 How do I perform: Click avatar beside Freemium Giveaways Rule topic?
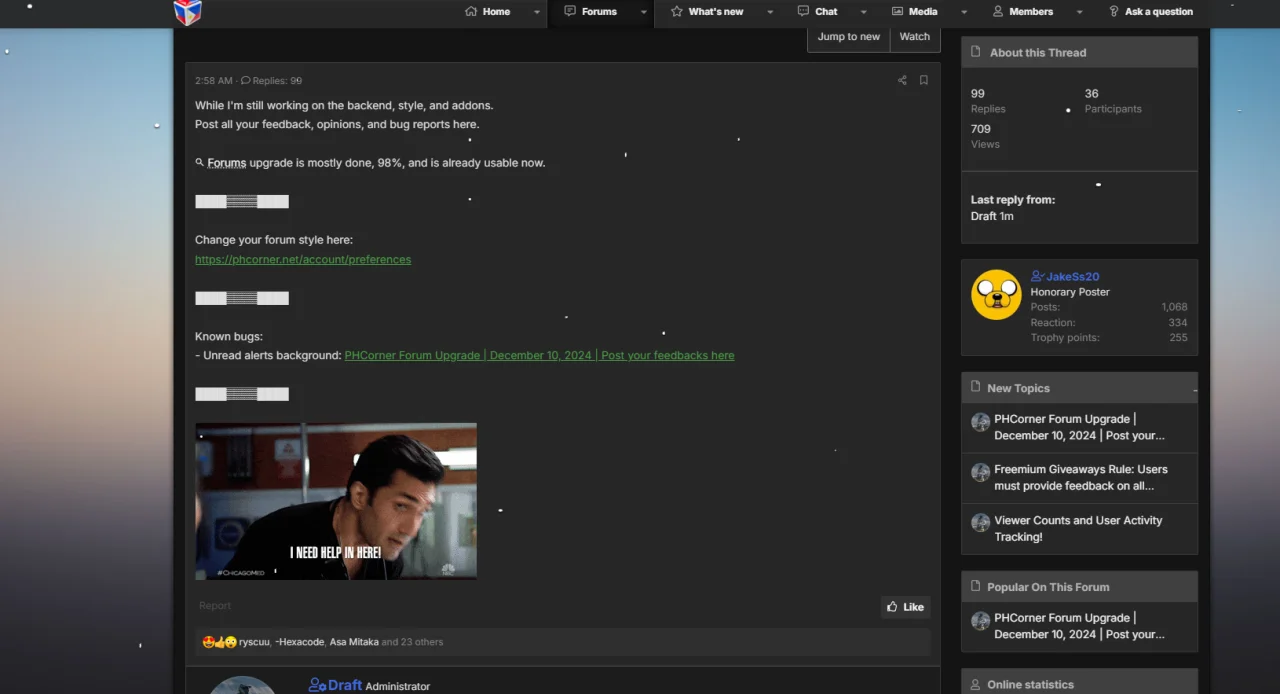(980, 472)
